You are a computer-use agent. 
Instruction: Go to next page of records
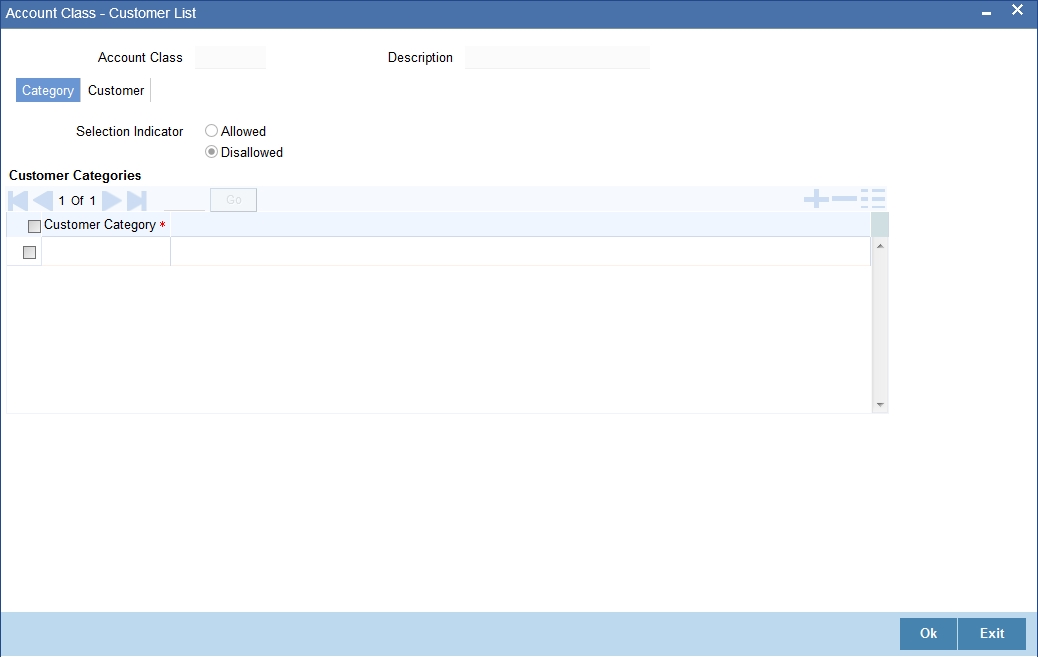[x=111, y=200]
